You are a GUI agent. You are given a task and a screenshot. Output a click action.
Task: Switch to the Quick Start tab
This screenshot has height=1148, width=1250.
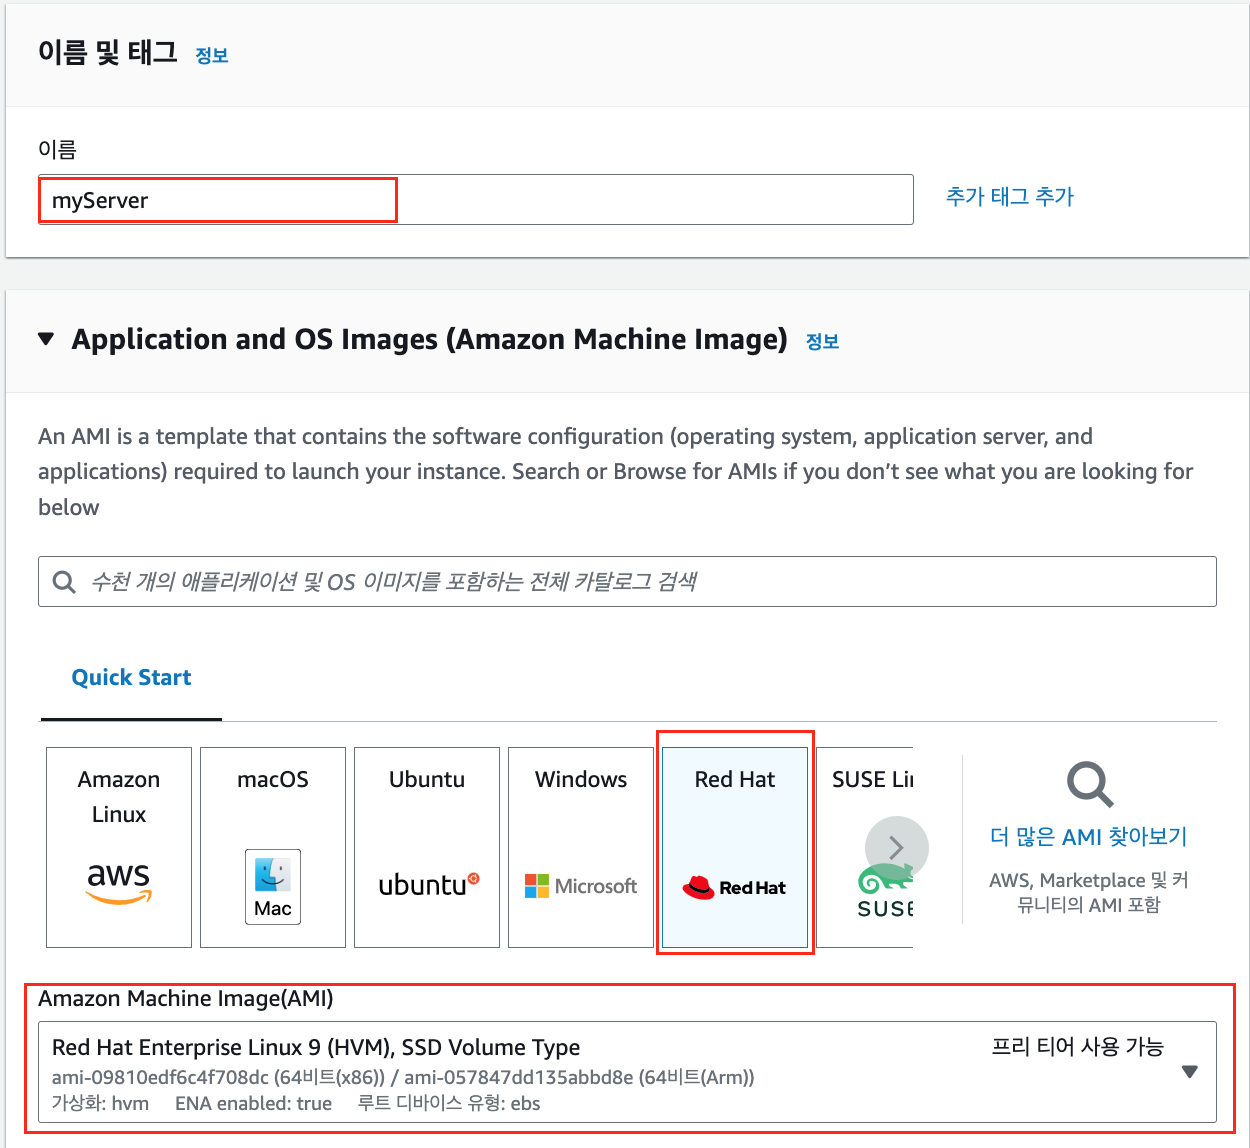131,678
